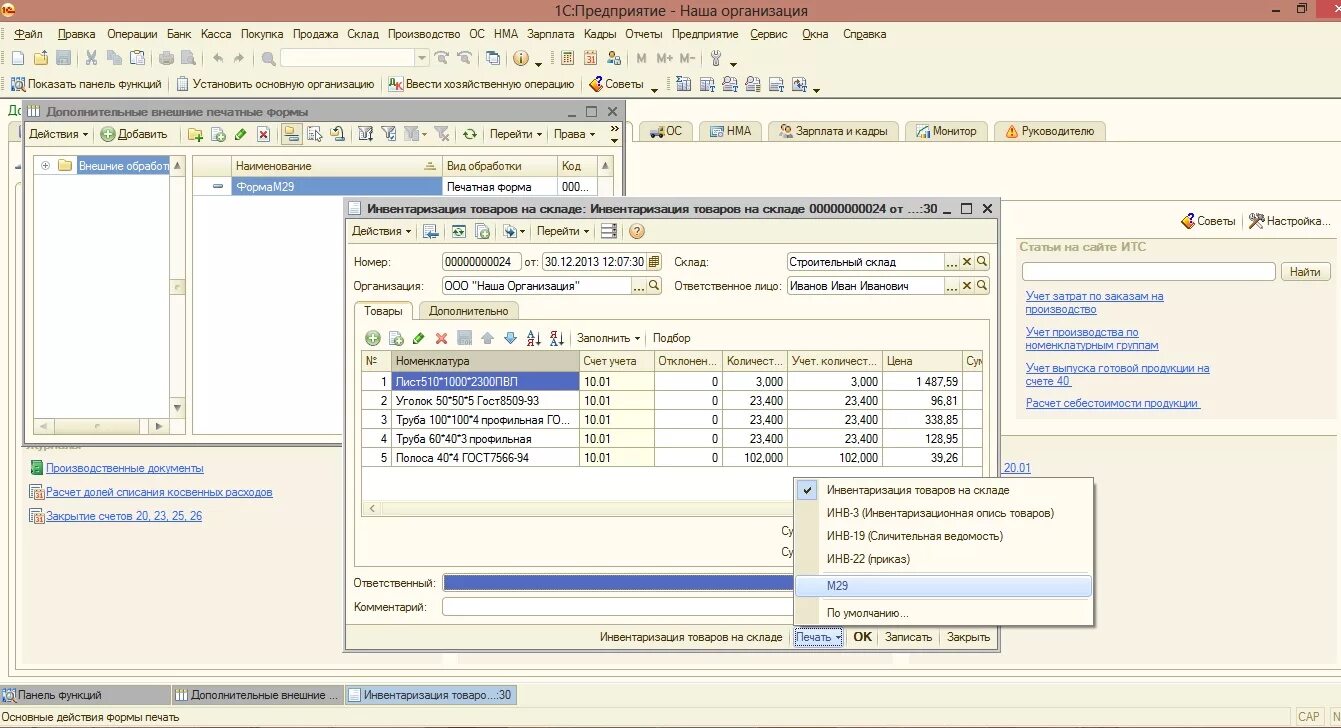The width and height of the screenshot is (1341, 728).
Task: Clear the Склад field with X icon
Action: pos(967,262)
